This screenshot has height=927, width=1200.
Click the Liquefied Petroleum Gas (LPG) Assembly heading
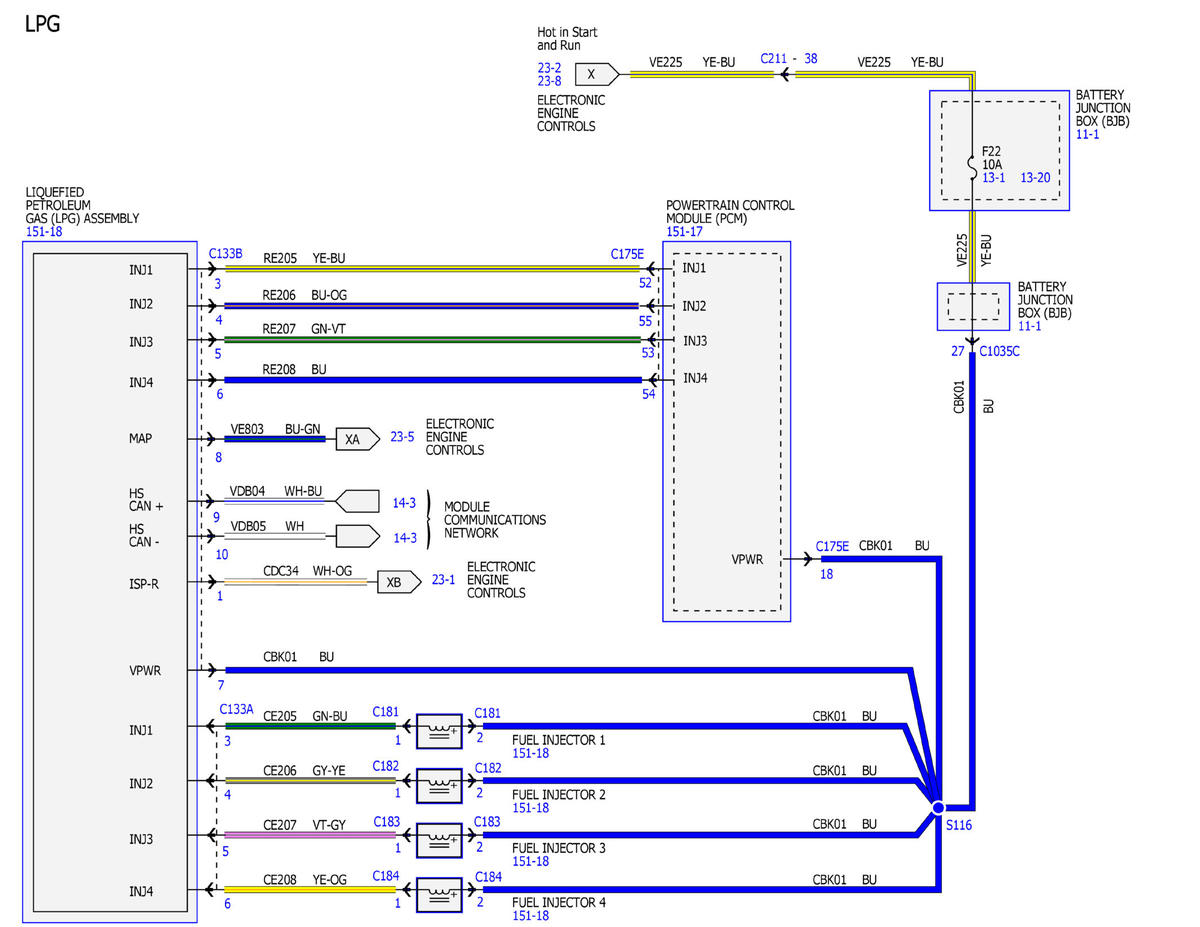81,205
